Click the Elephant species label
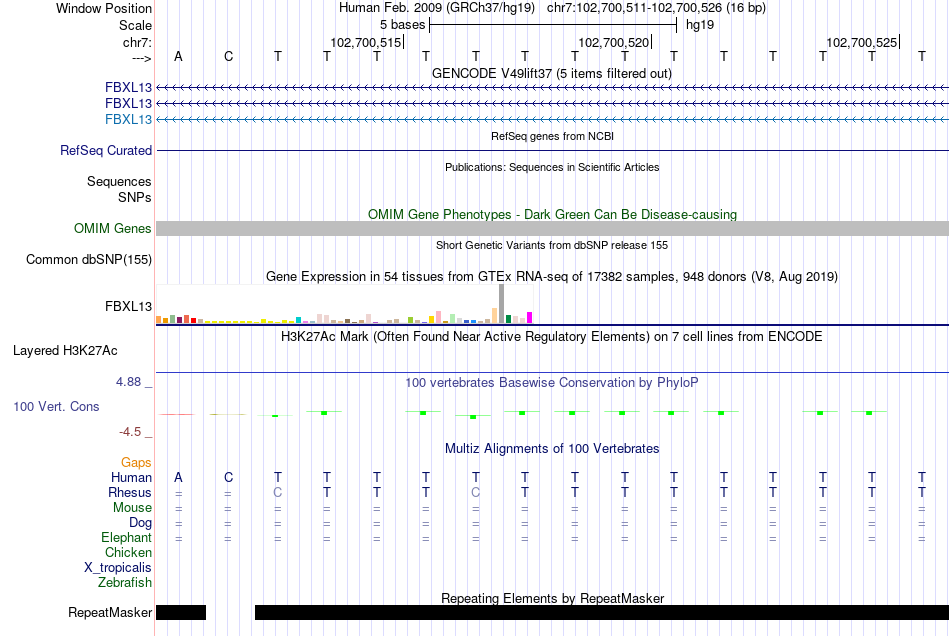The image size is (950, 636). (127, 538)
